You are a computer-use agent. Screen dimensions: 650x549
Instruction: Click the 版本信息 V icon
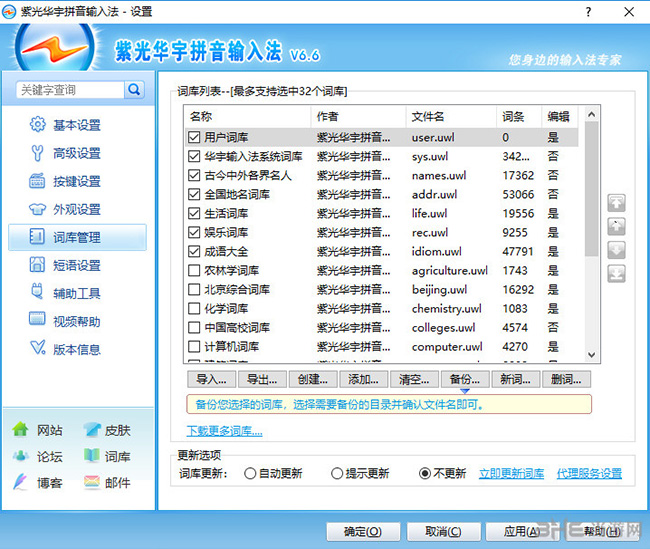(38, 347)
